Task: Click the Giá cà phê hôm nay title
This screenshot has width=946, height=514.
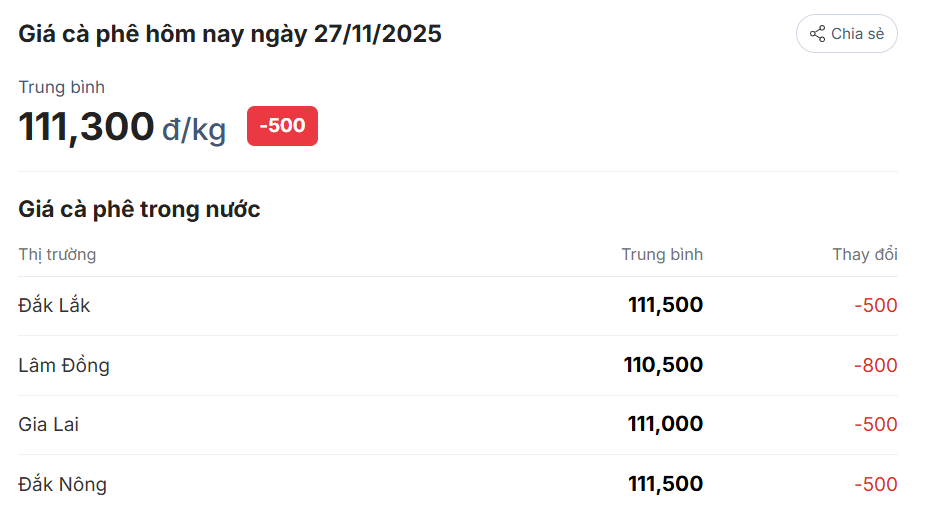Action: point(230,34)
